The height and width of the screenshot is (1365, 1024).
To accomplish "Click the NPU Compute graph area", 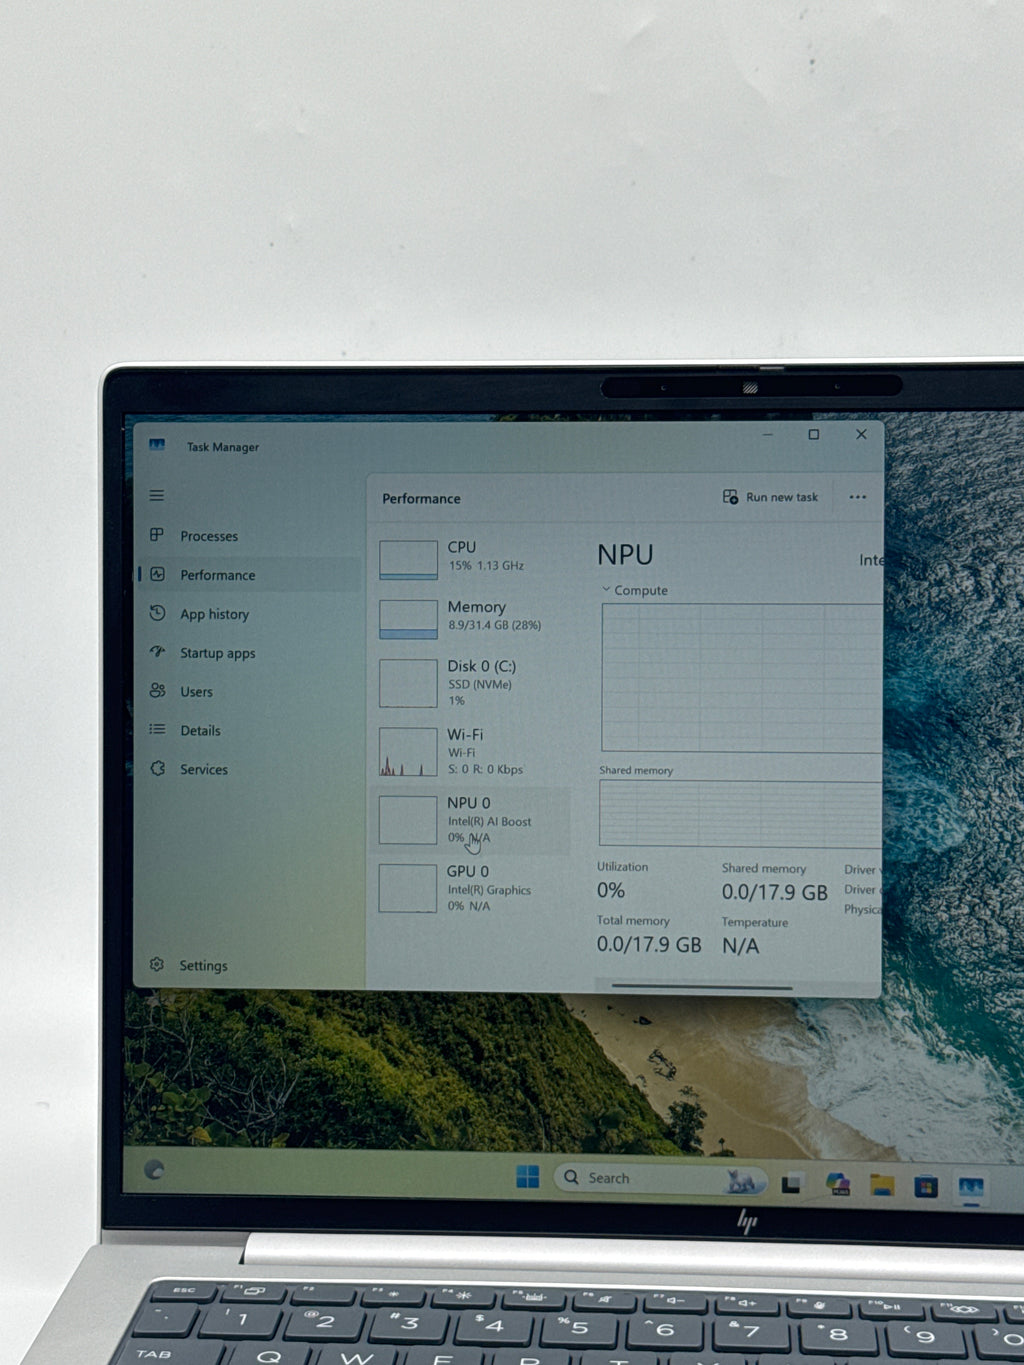I will tap(741, 678).
